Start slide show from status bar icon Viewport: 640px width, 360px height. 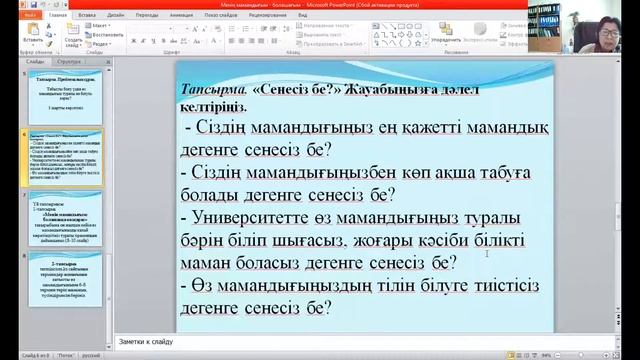click(535, 356)
